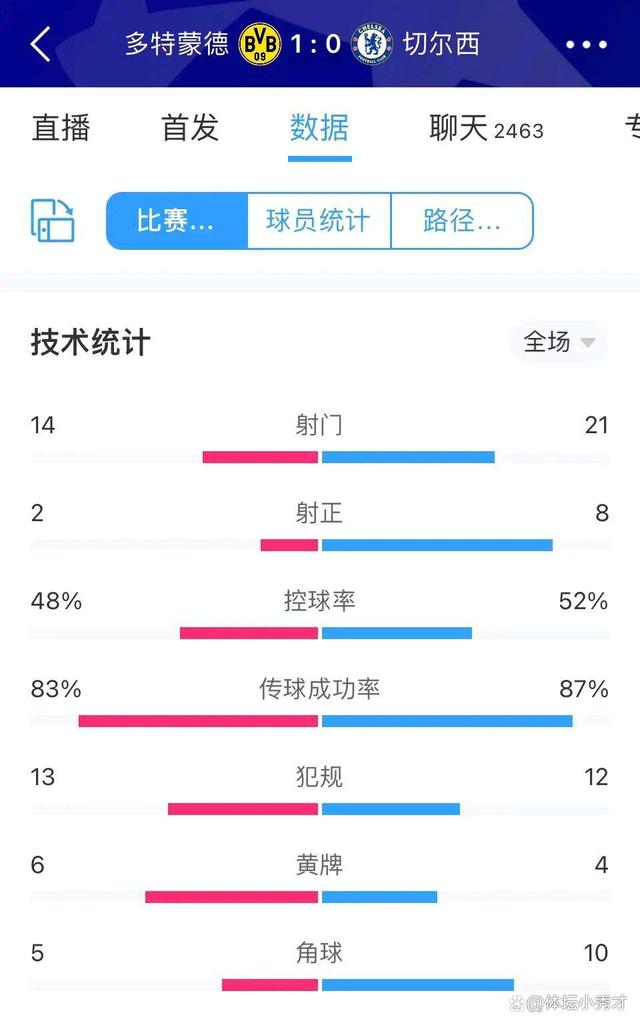The image size is (640, 1025).
Task: Tap the Dortmund BVB team badge
Action: [260, 43]
